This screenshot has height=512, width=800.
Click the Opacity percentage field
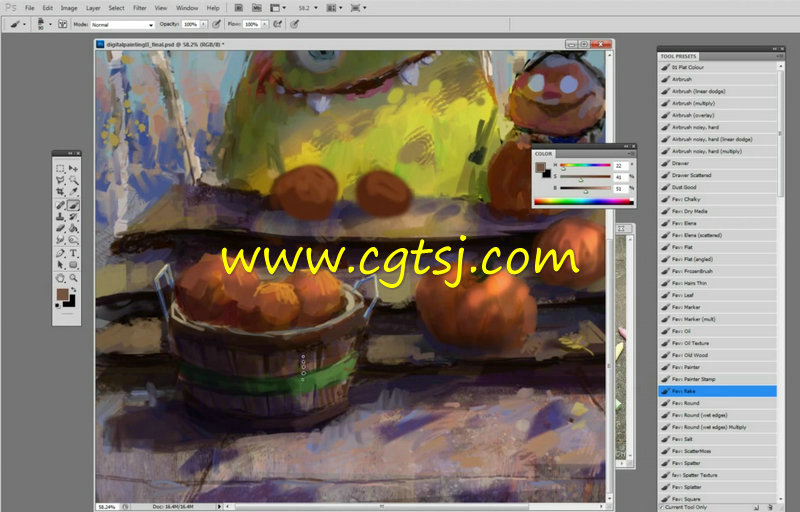coord(190,24)
